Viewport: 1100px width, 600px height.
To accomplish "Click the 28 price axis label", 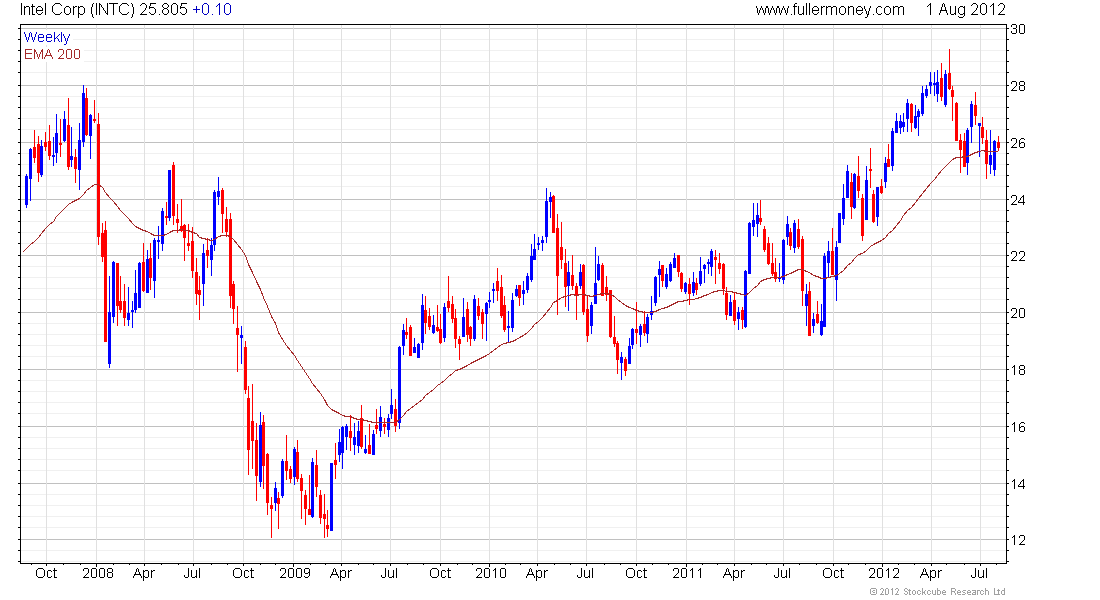I will tap(1017, 86).
